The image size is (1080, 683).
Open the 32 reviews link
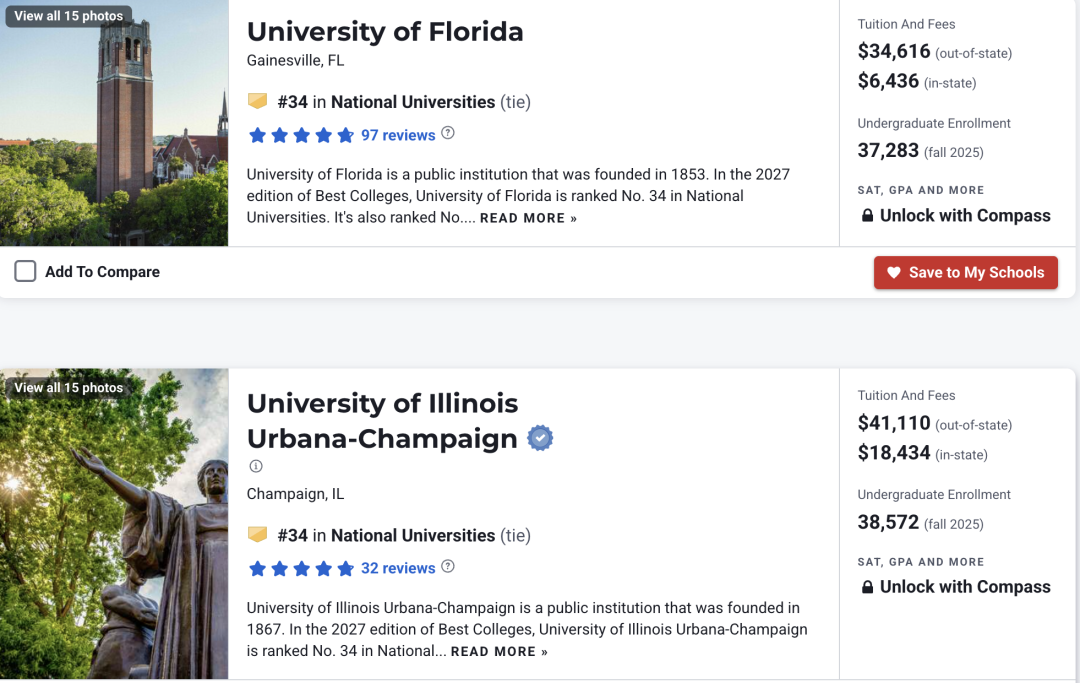pyautogui.click(x=398, y=568)
